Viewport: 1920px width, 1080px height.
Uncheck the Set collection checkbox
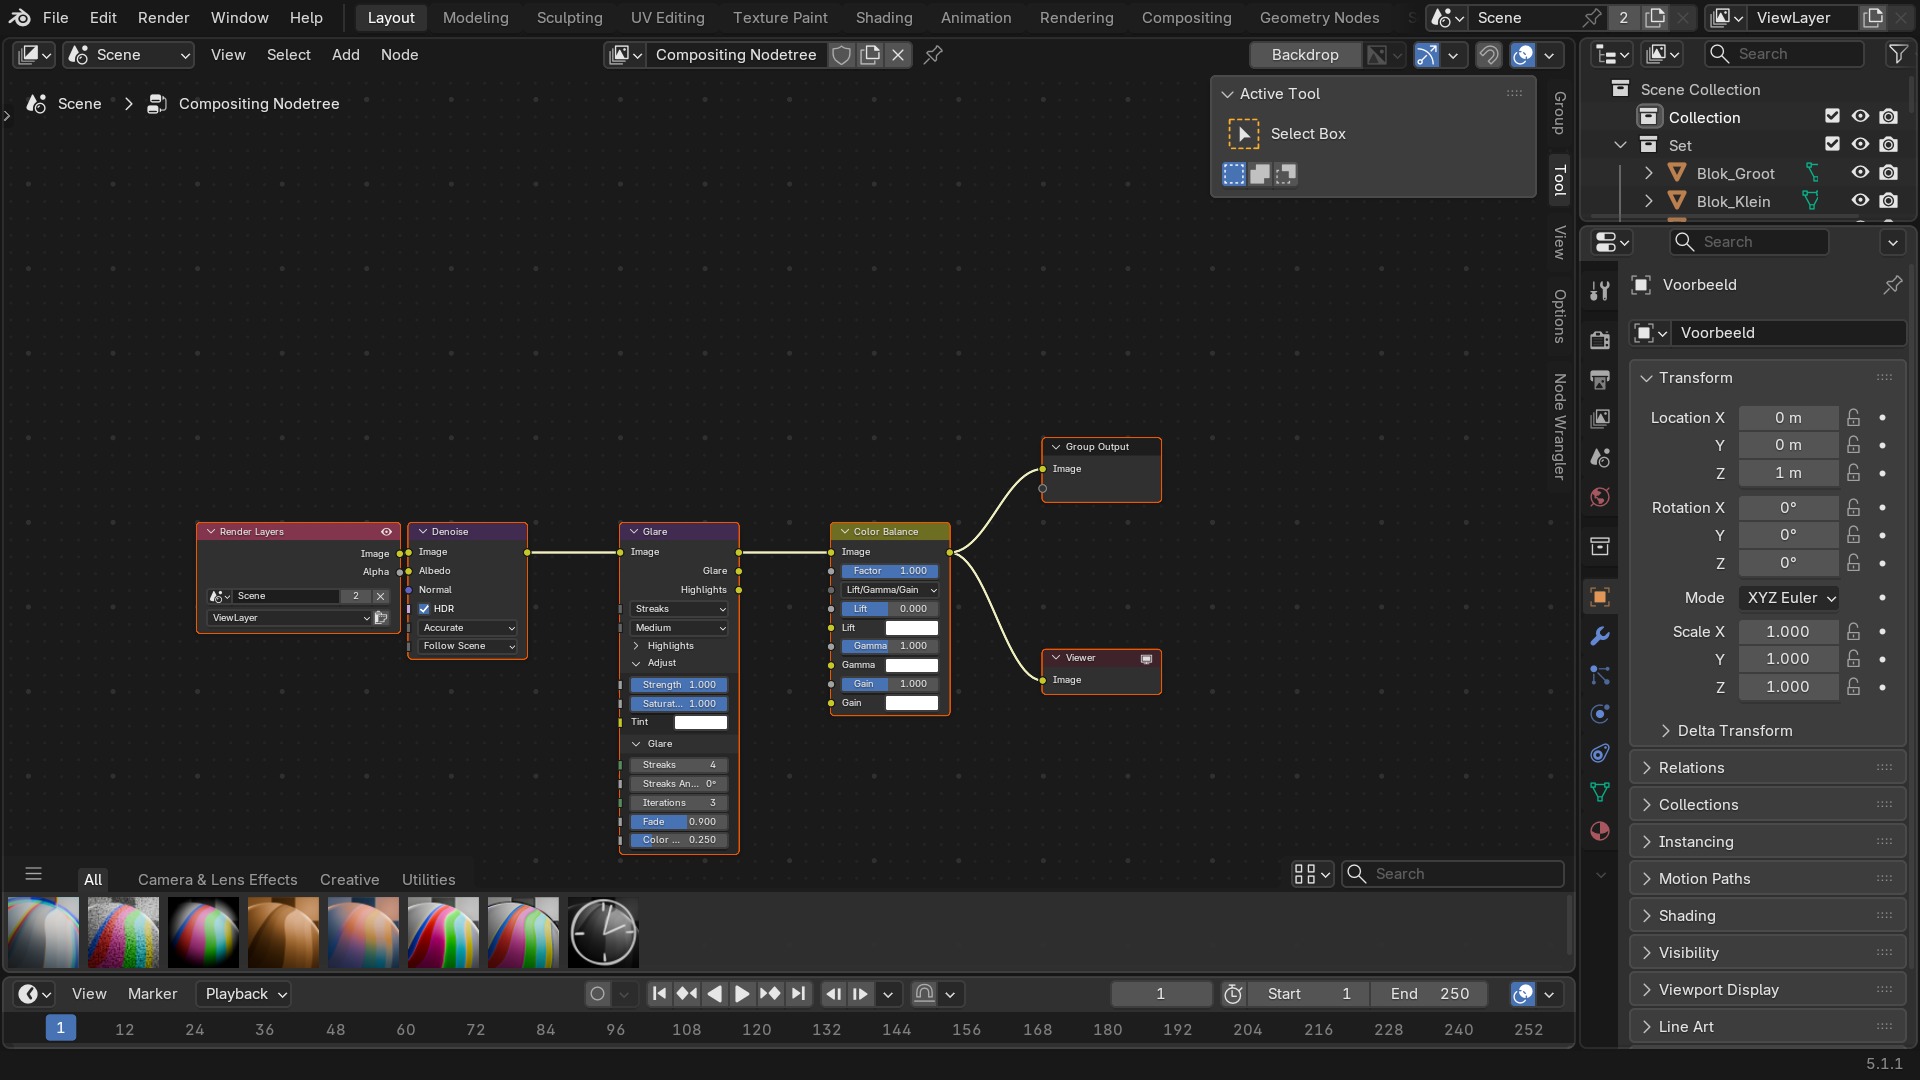pyautogui.click(x=1832, y=145)
